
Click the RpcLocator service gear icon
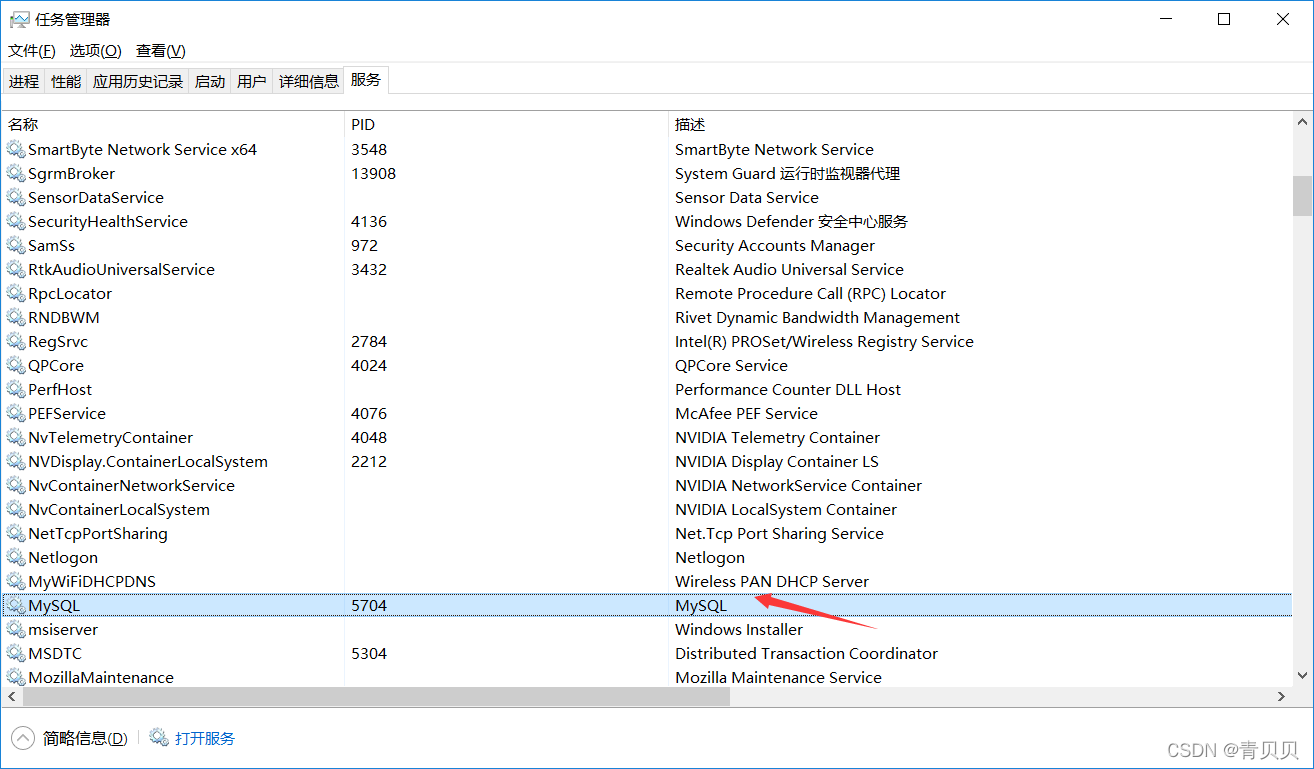pyautogui.click(x=15, y=294)
